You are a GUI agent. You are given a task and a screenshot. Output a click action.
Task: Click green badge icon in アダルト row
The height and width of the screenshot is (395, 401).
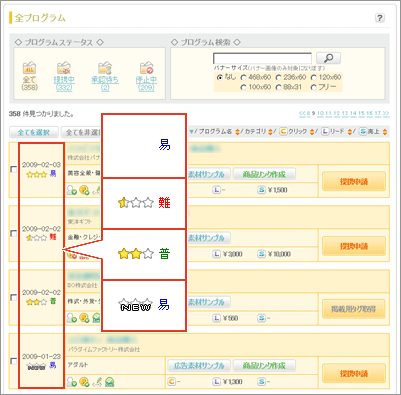pyautogui.click(x=110, y=381)
